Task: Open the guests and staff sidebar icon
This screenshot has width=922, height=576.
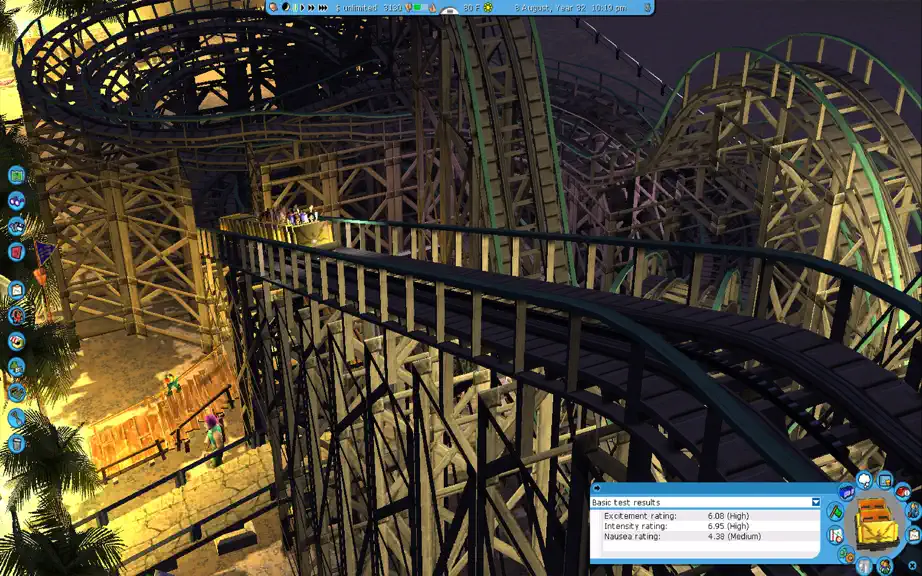Action: pos(16,316)
